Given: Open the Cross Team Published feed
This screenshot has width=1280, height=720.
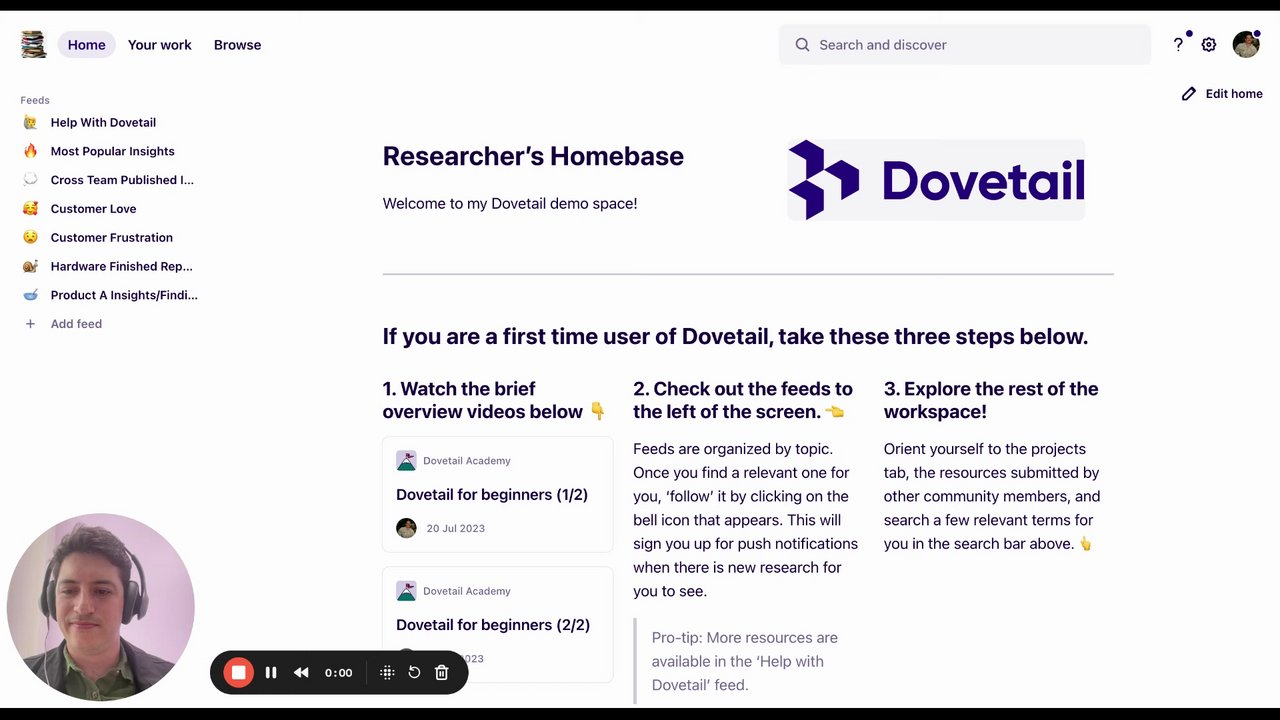Looking at the screenshot, I should pos(122,180).
